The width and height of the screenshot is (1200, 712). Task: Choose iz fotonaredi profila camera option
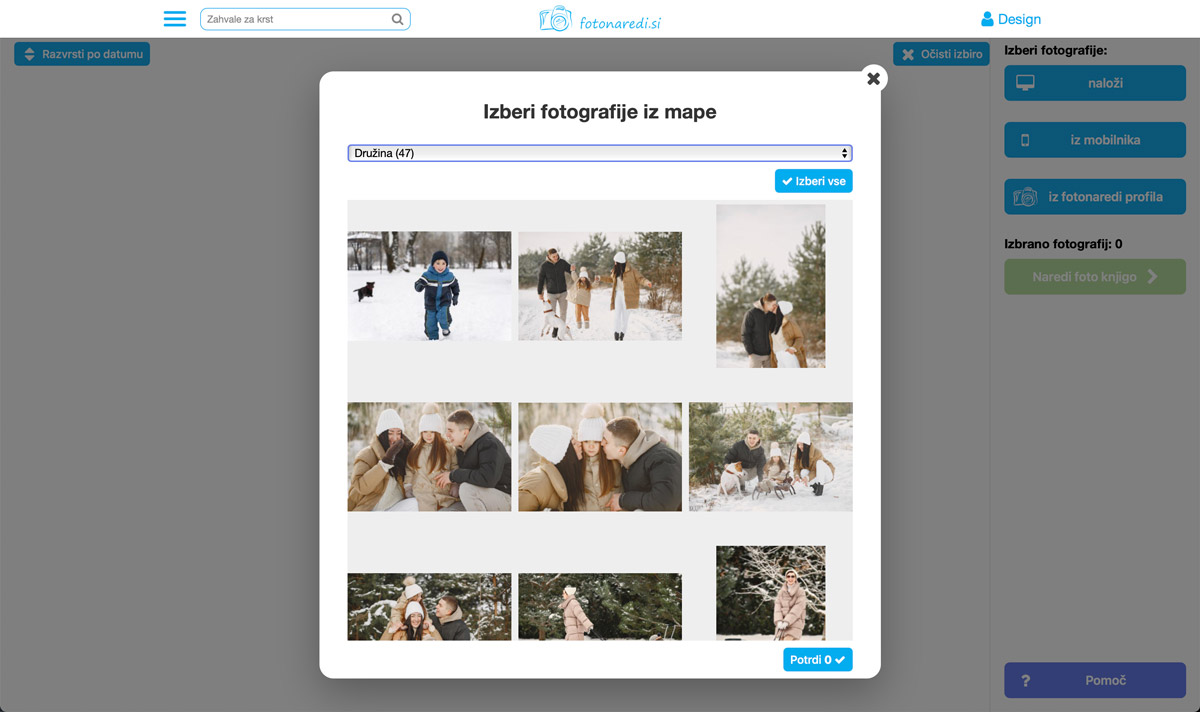pyautogui.click(x=1095, y=197)
